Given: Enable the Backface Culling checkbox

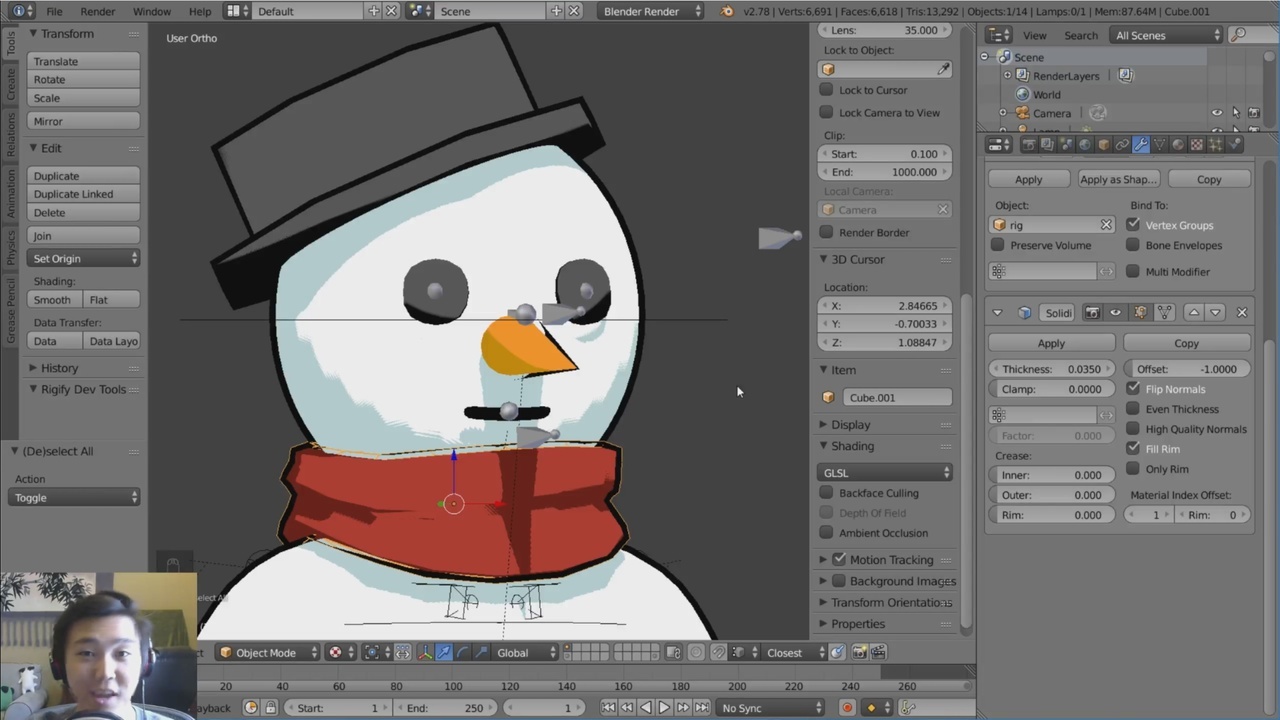Looking at the screenshot, I should [x=827, y=493].
